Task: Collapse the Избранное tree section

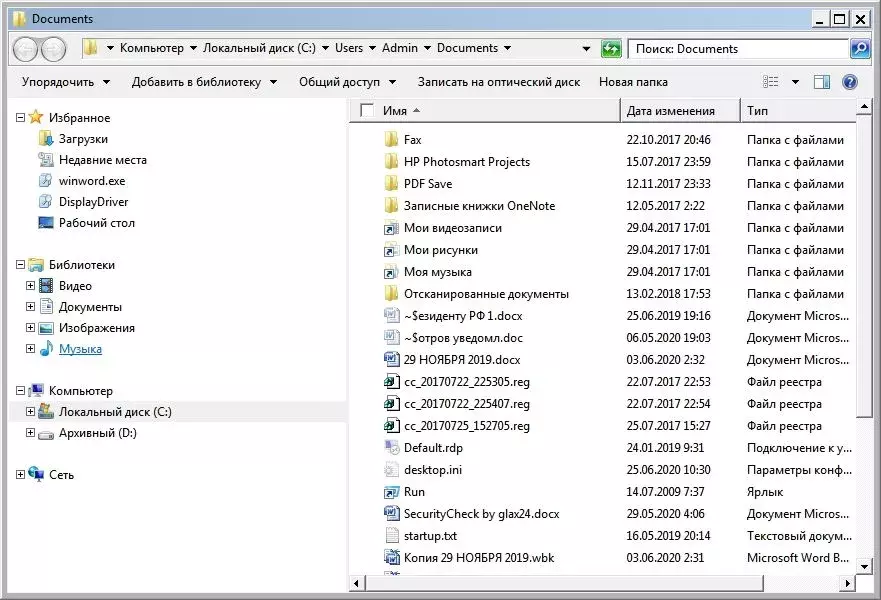Action: [20, 117]
